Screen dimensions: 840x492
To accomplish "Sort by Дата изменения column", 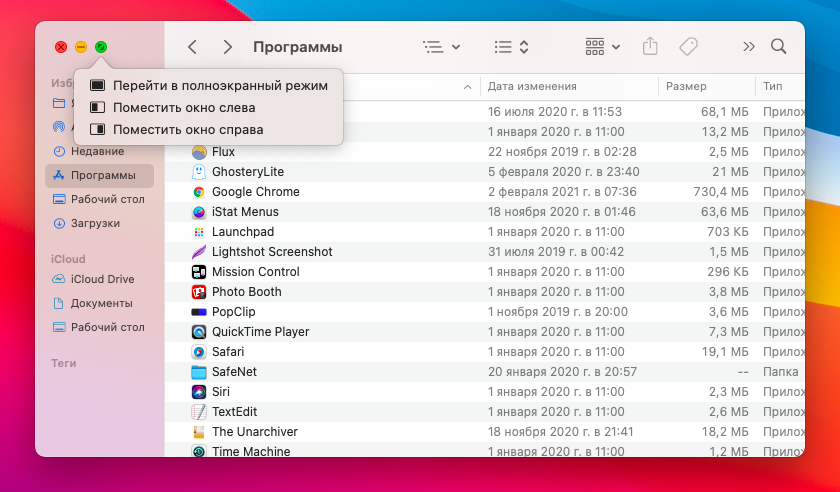I will pyautogui.click(x=569, y=86).
